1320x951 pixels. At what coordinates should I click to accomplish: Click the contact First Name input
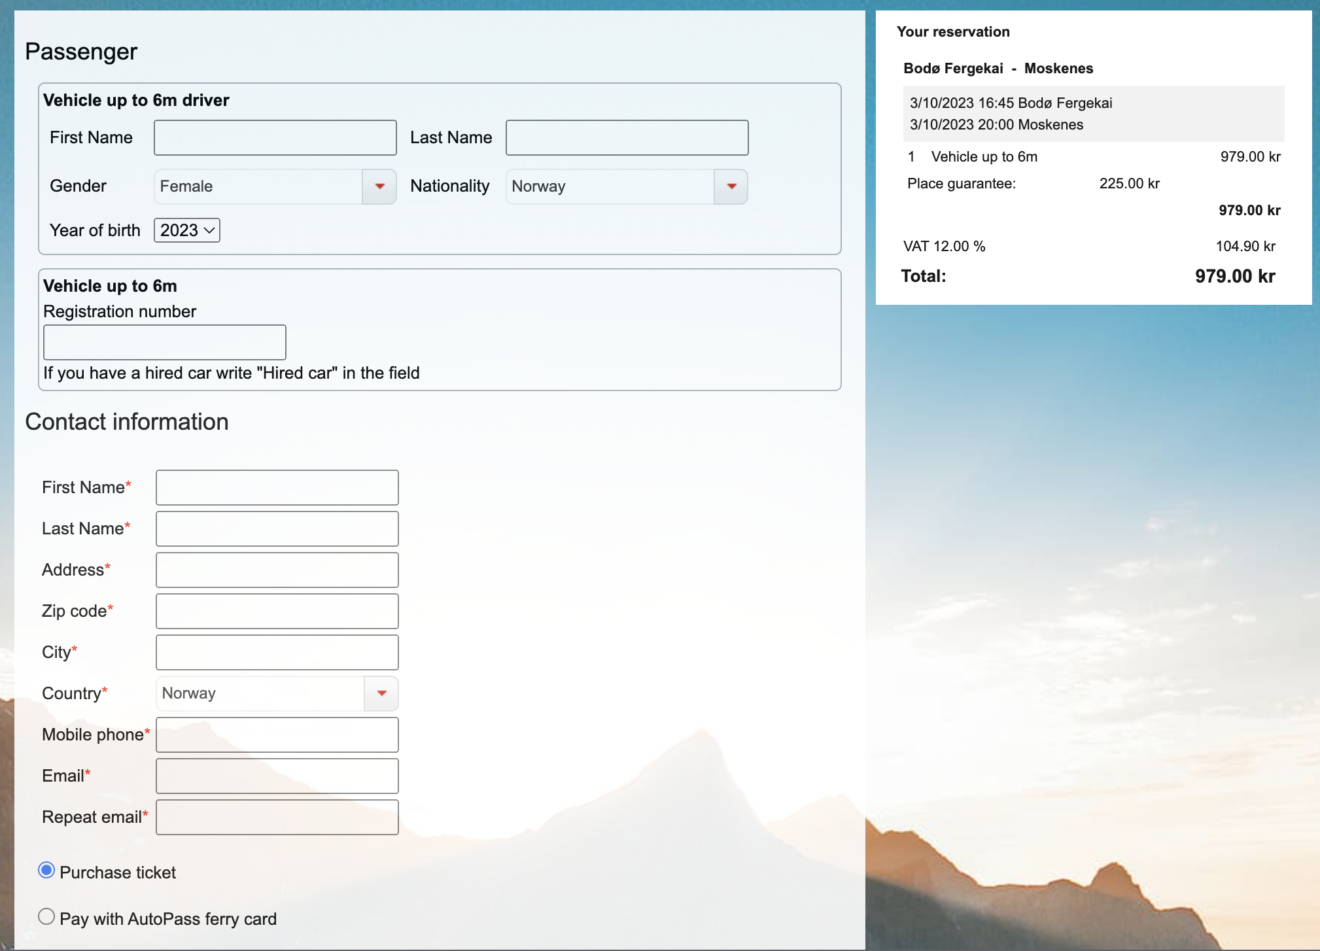point(277,488)
